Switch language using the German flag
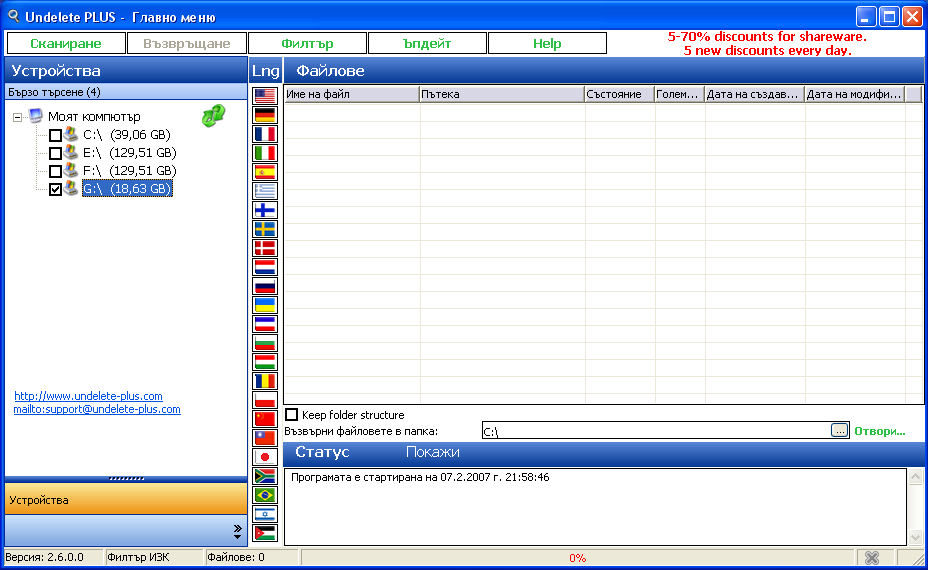Screen dimensions: 928x570 coord(265,115)
